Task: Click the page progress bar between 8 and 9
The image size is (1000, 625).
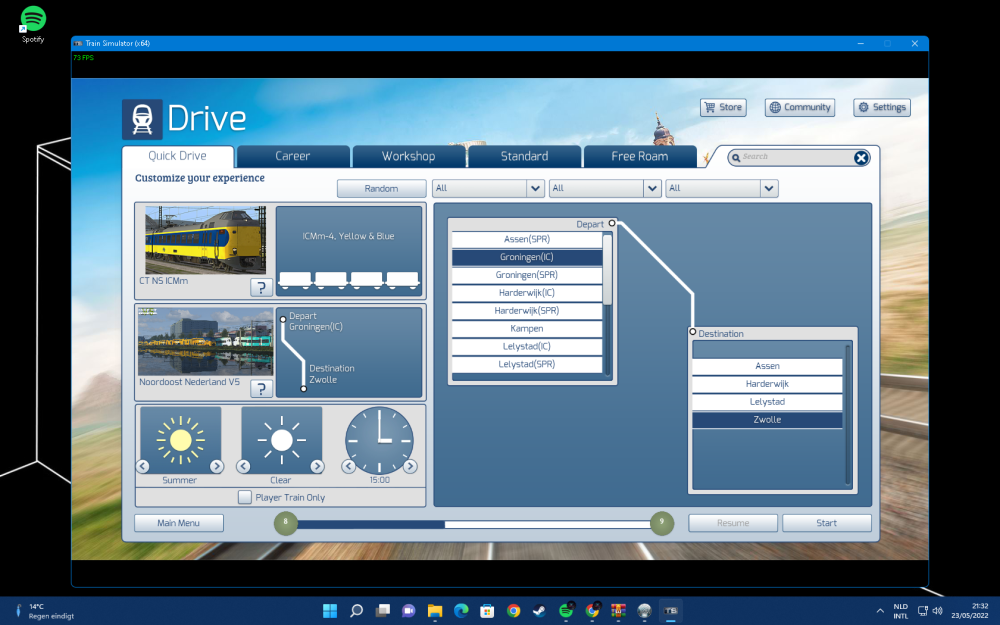Action: point(474,523)
